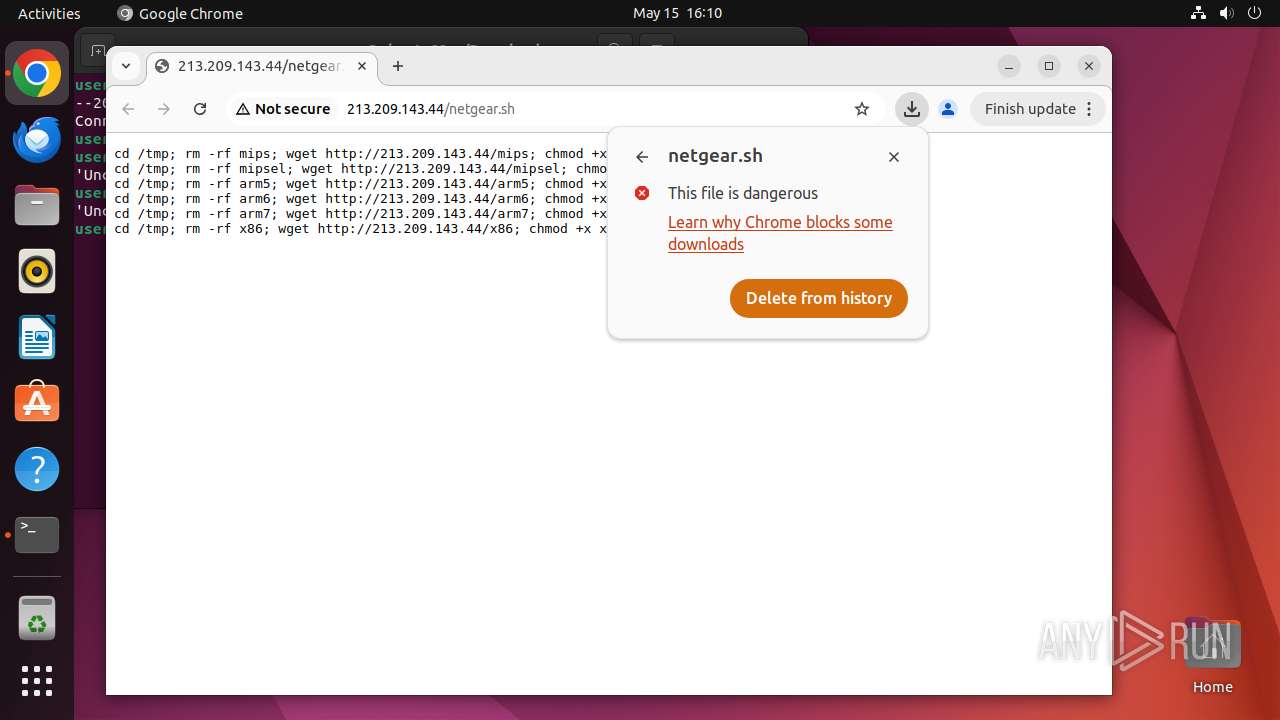Click Delete from history button

click(819, 298)
